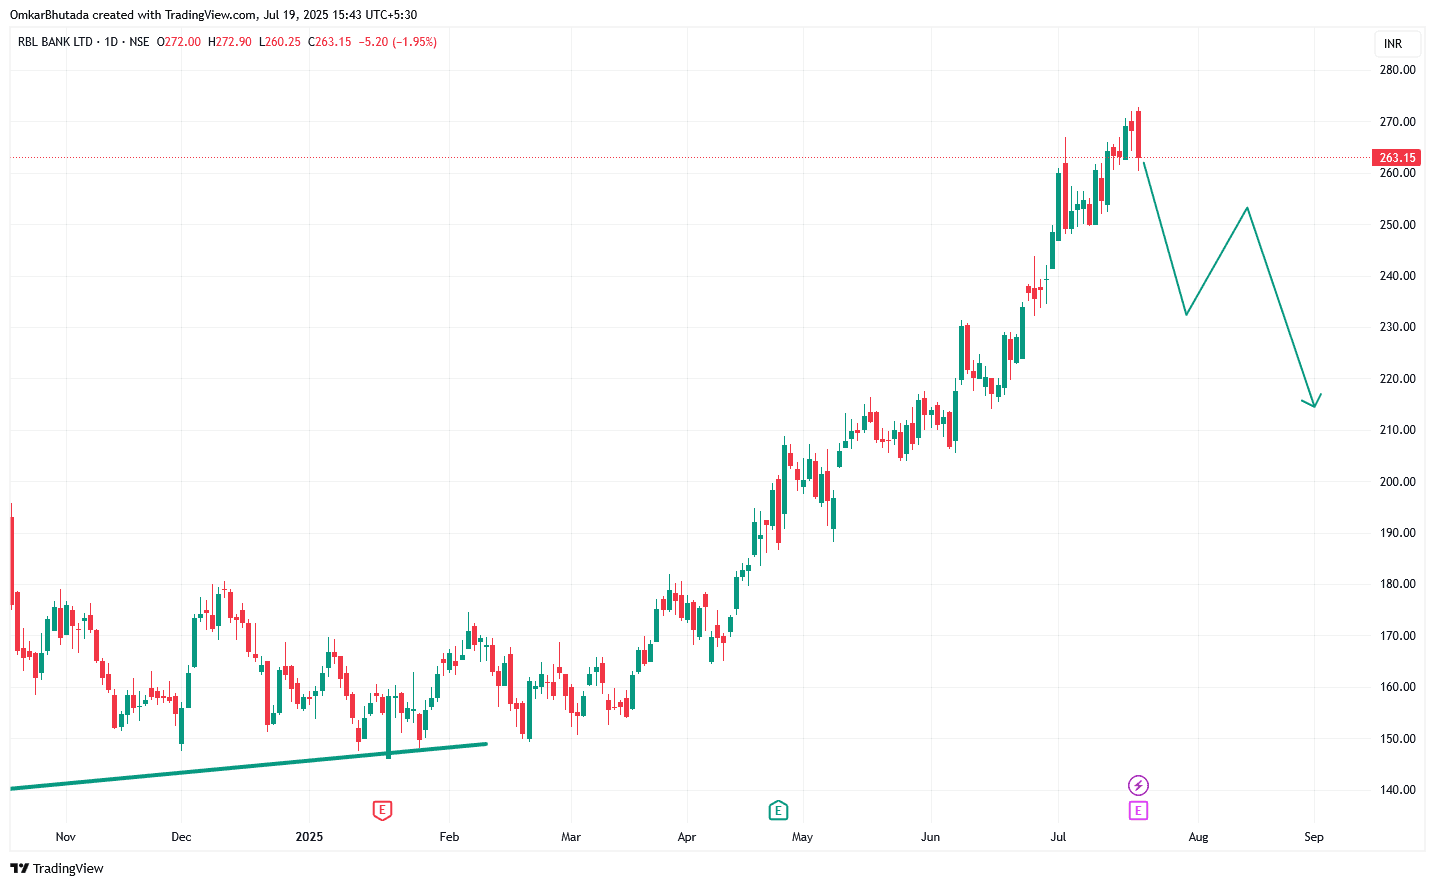The image size is (1435, 886).
Task: Click the Aug label on time axis
Action: point(1198,837)
